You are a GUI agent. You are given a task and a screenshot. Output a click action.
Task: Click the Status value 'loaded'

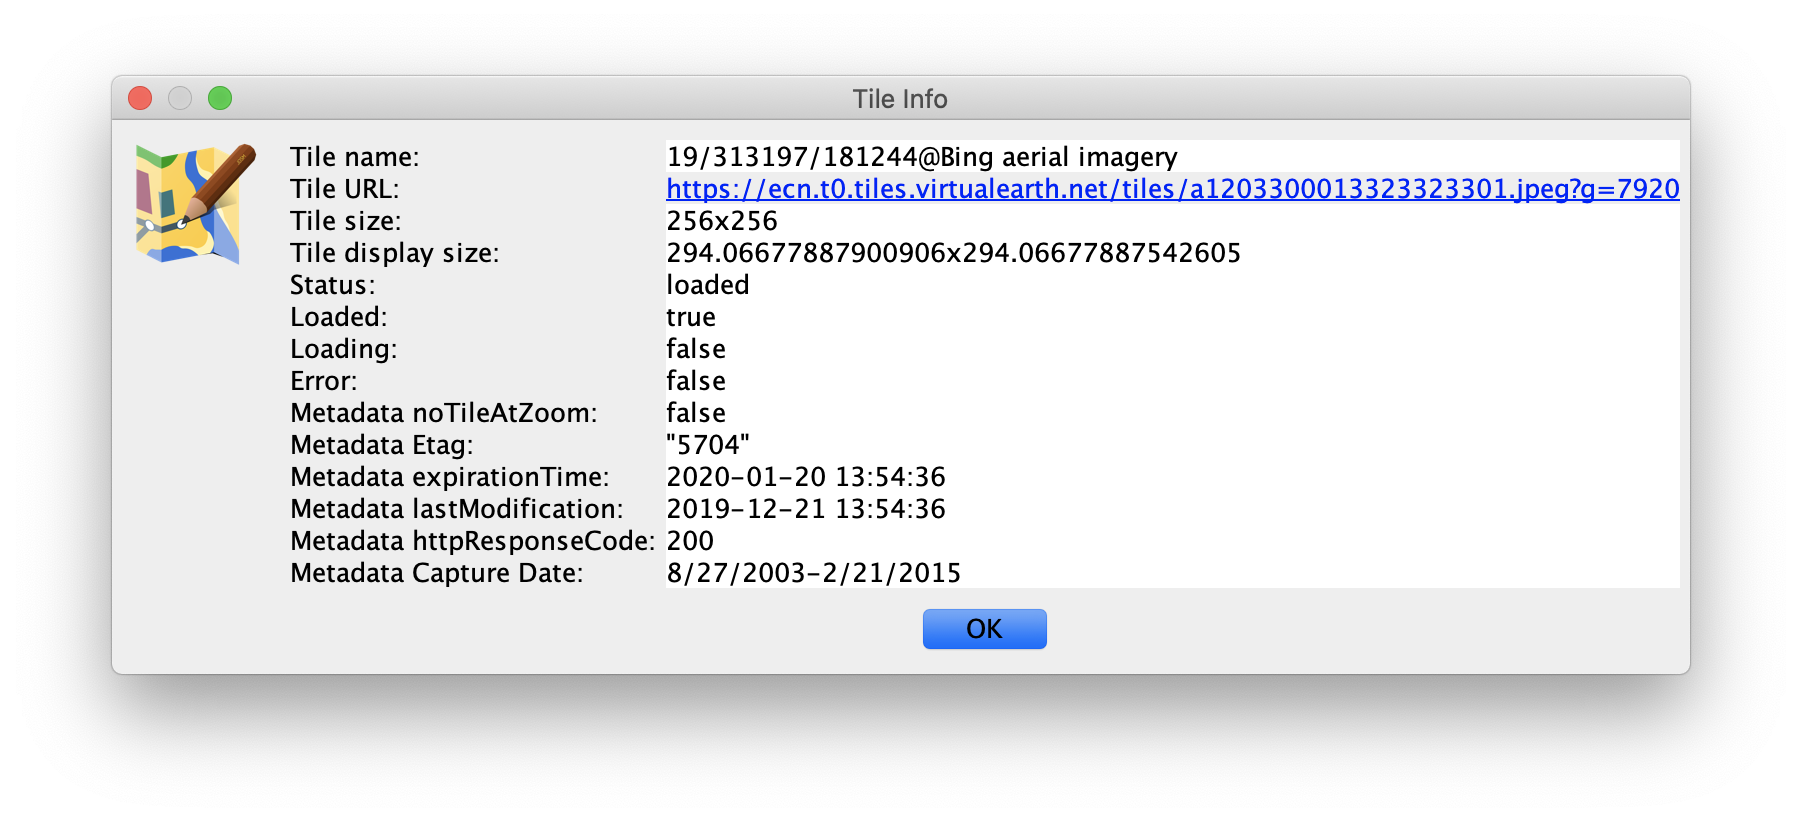pyautogui.click(x=708, y=285)
